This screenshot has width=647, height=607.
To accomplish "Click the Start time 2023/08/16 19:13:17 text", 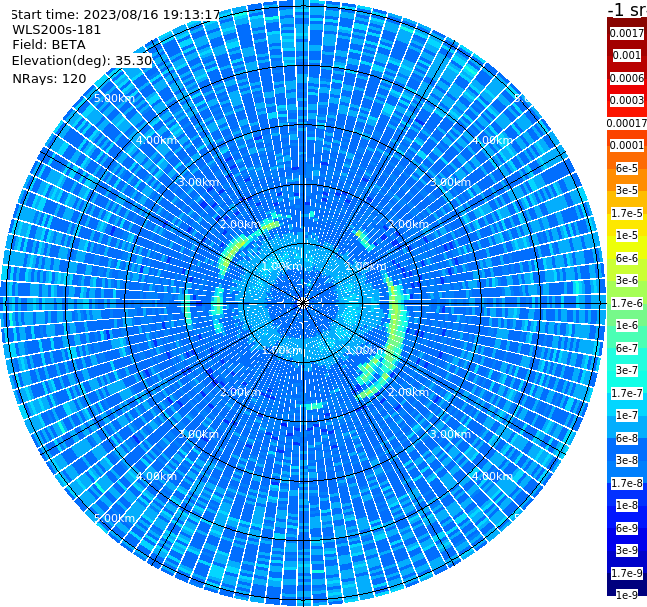I will coord(115,14).
